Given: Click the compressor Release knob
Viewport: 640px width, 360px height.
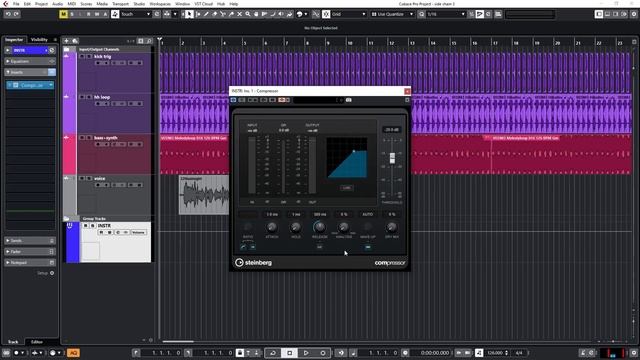Looking at the screenshot, I should click(x=320, y=227).
